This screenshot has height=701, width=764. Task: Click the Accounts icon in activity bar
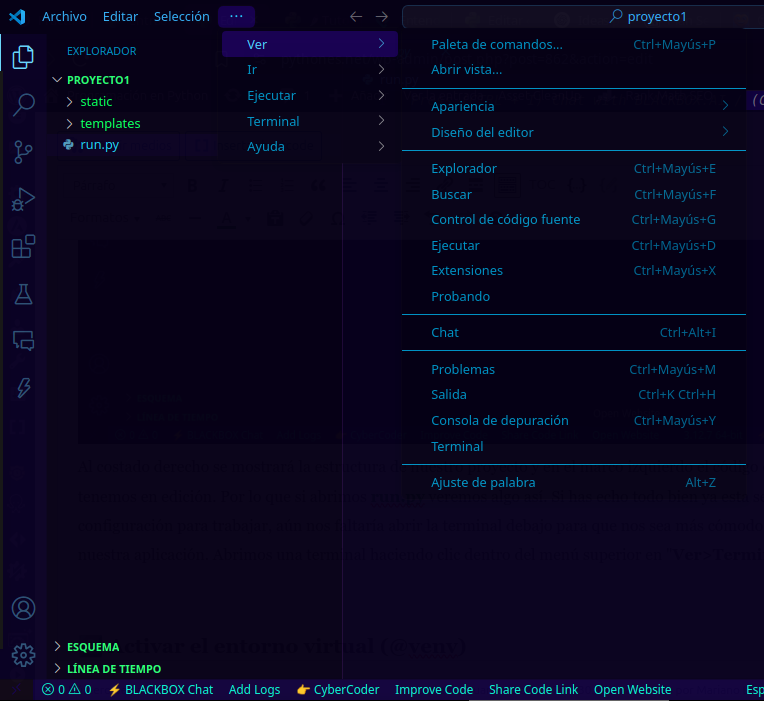point(23,608)
